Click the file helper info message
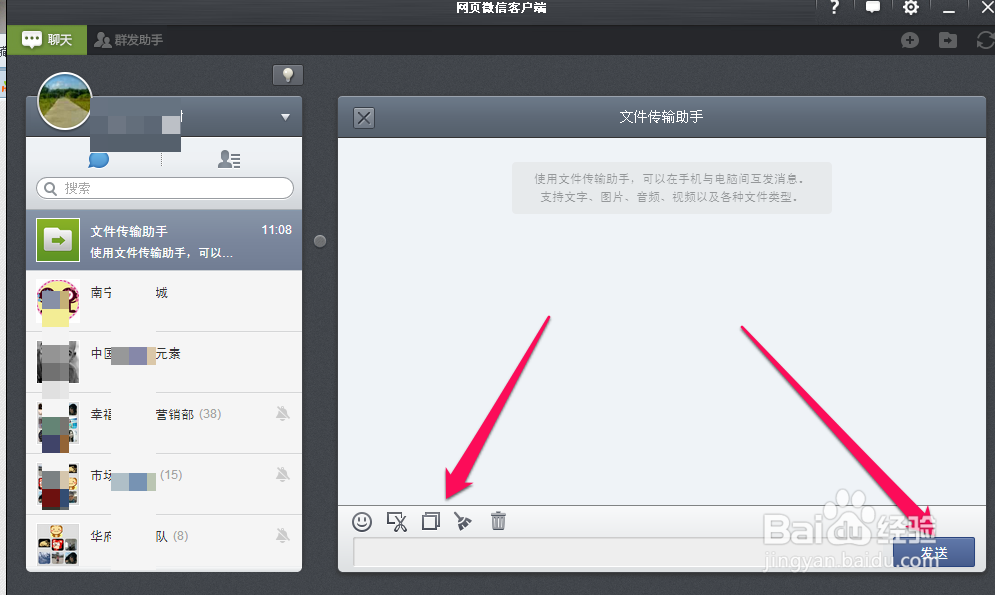 pos(671,188)
